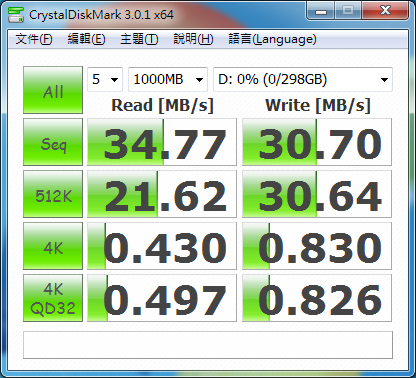This screenshot has height=378, width=416.
Task: Click the 4K write result 0.830
Action: point(317,246)
